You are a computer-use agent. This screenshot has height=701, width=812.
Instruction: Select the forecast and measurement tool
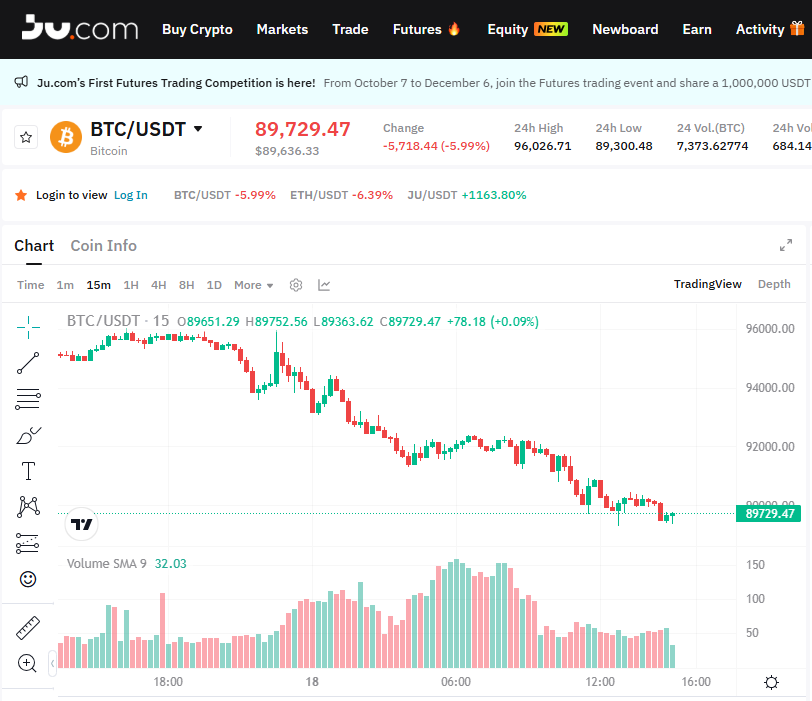[28, 543]
